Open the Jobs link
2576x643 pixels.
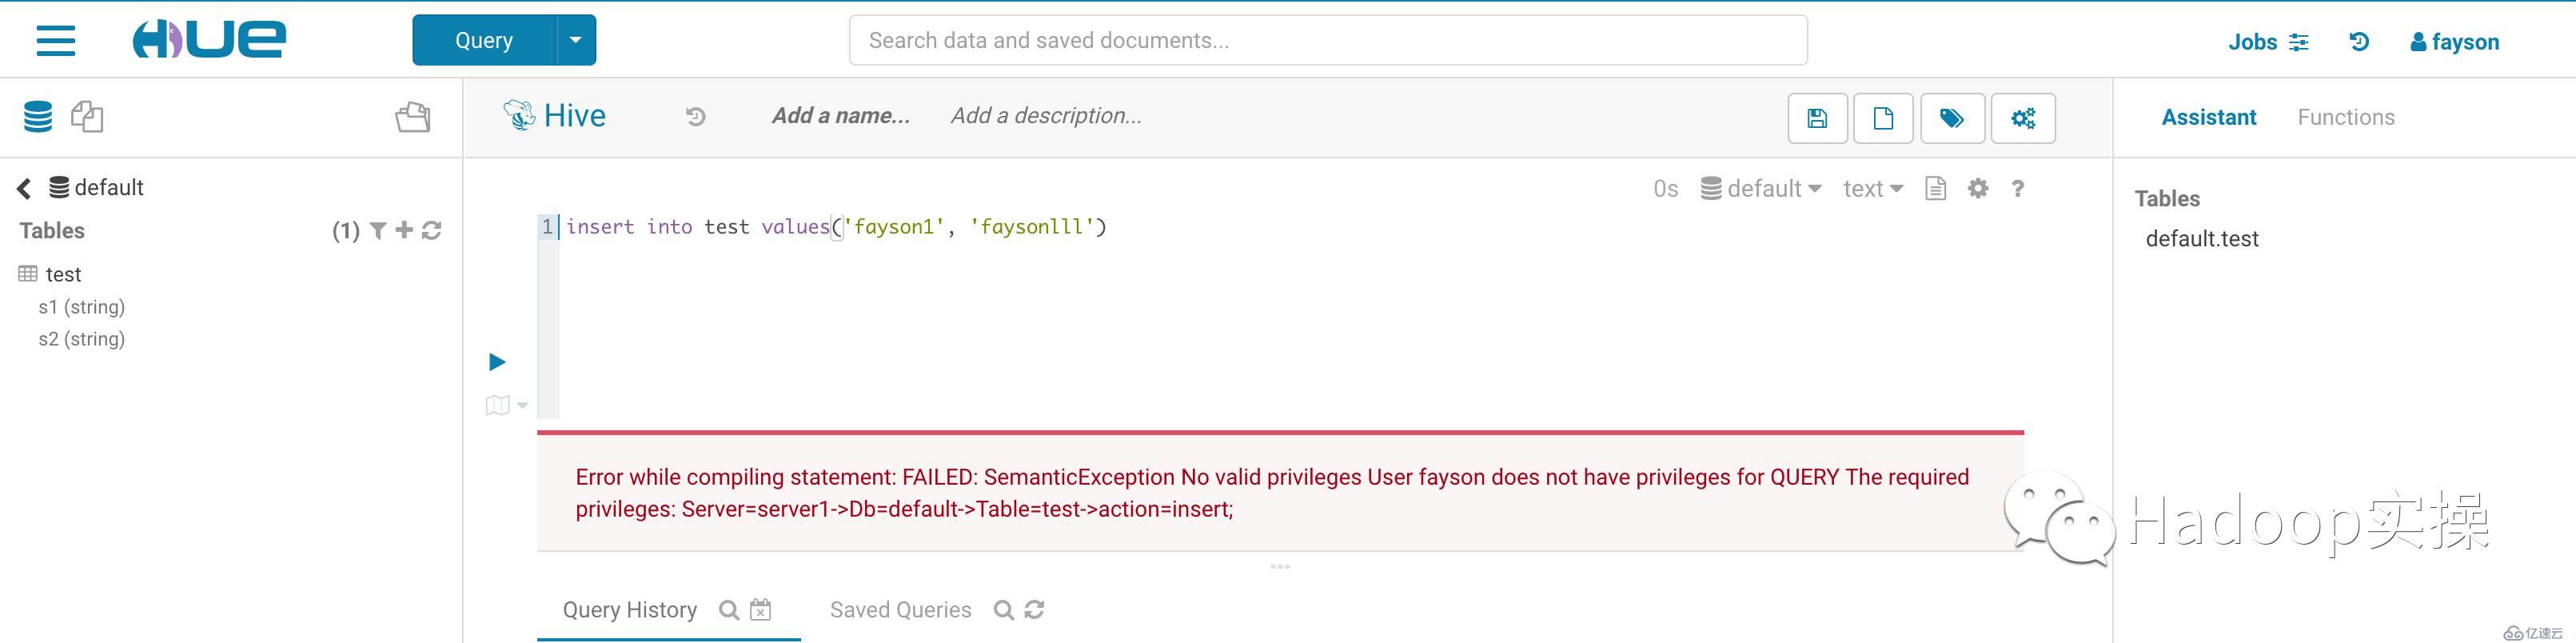pyautogui.click(x=2252, y=42)
